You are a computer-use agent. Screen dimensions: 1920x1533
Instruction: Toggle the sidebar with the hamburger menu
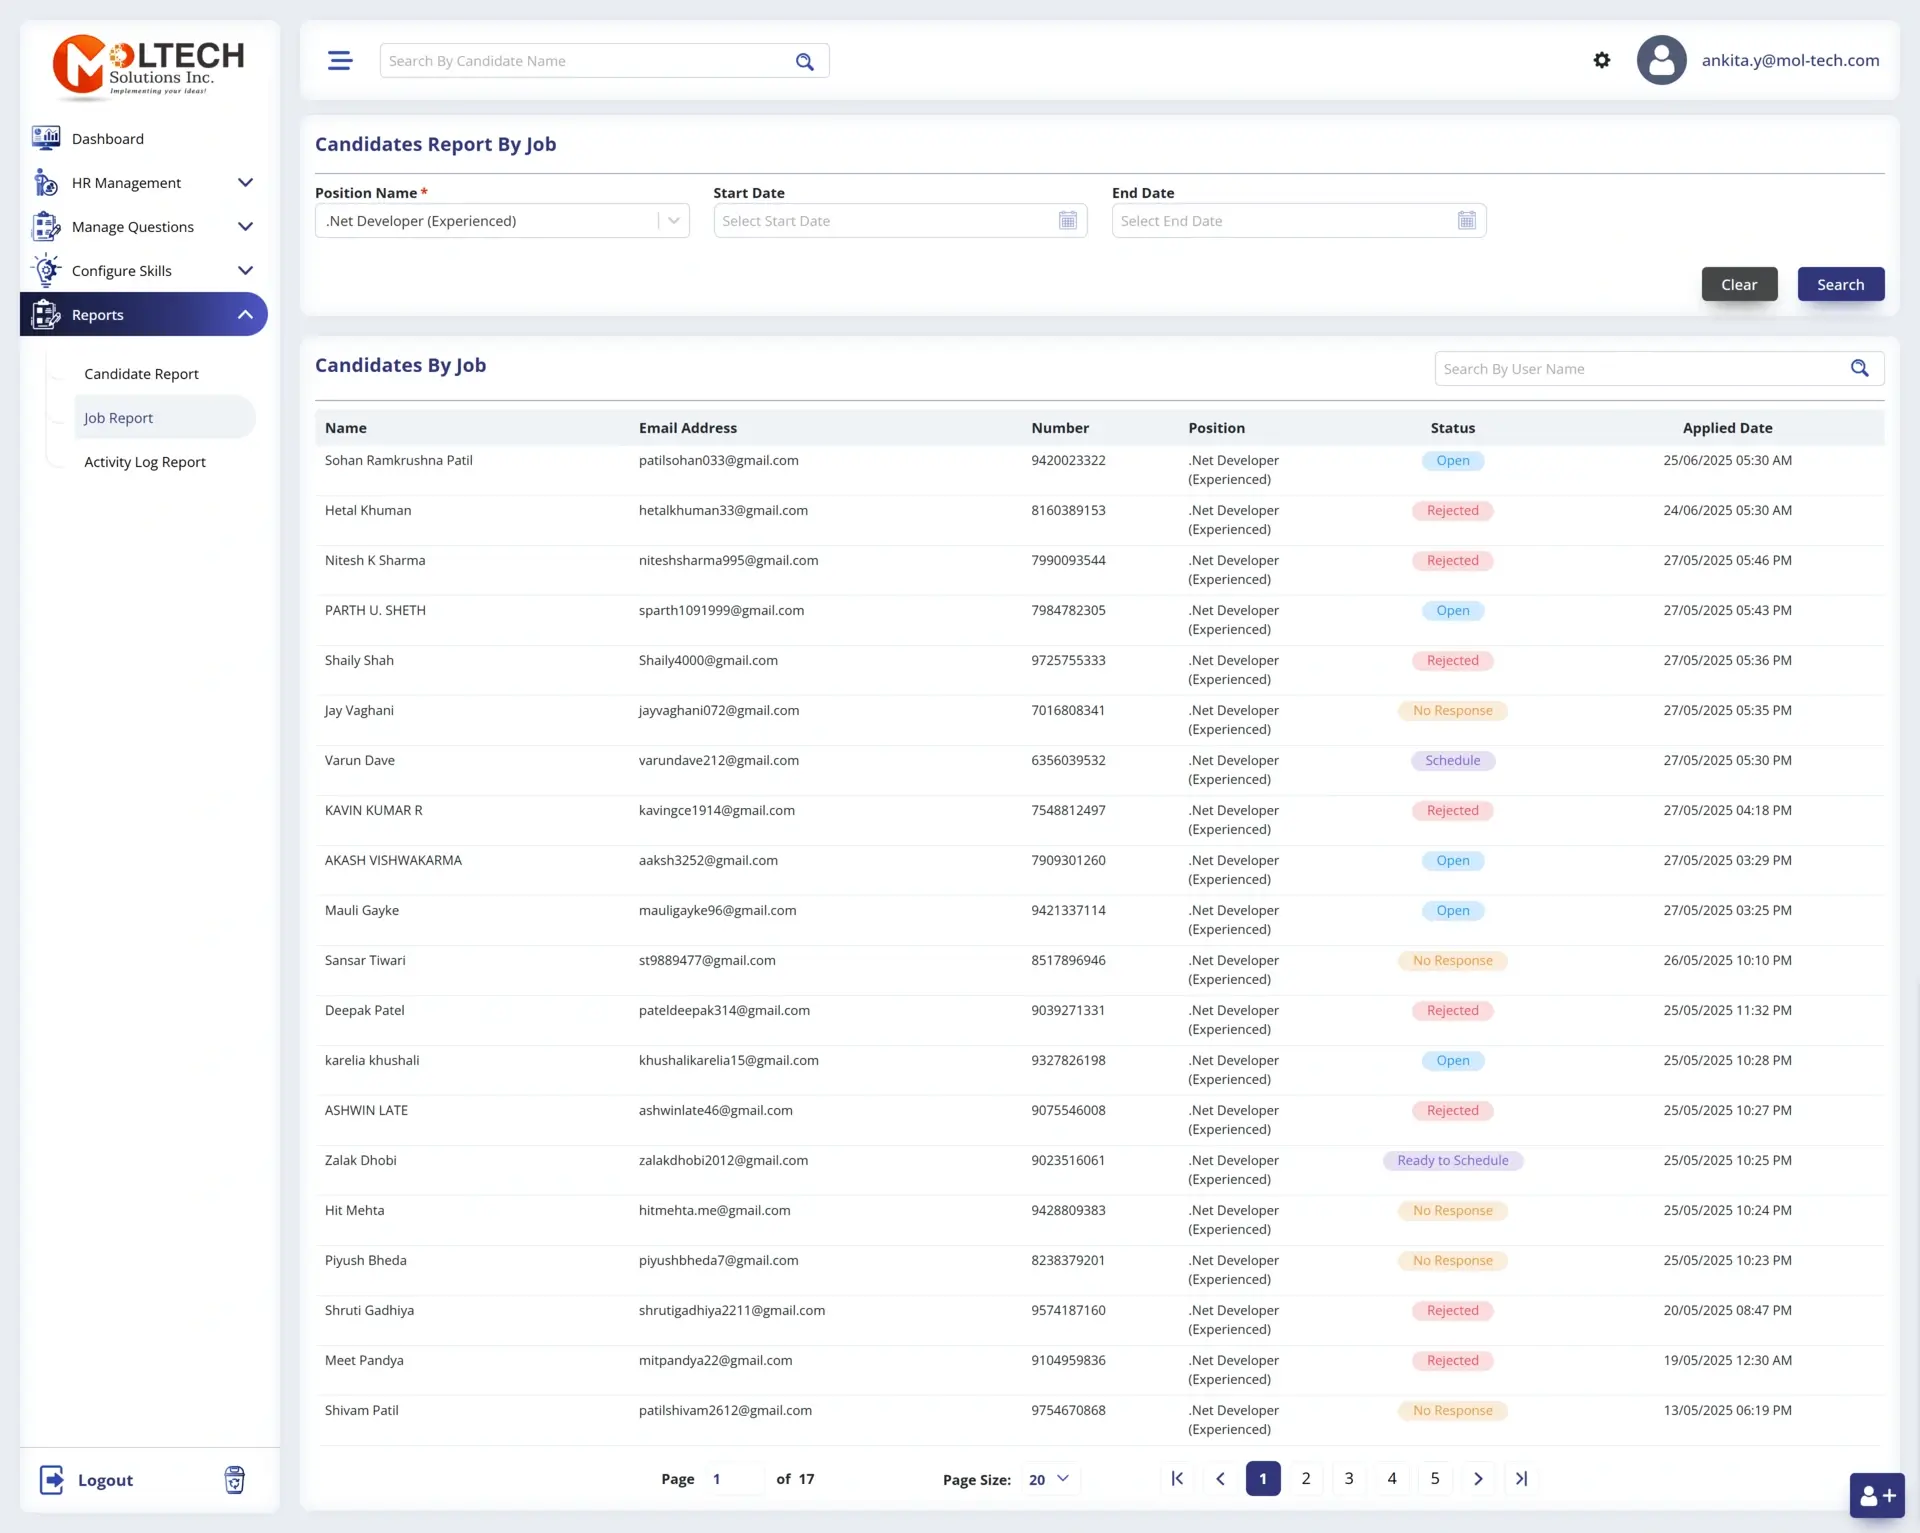pyautogui.click(x=340, y=60)
